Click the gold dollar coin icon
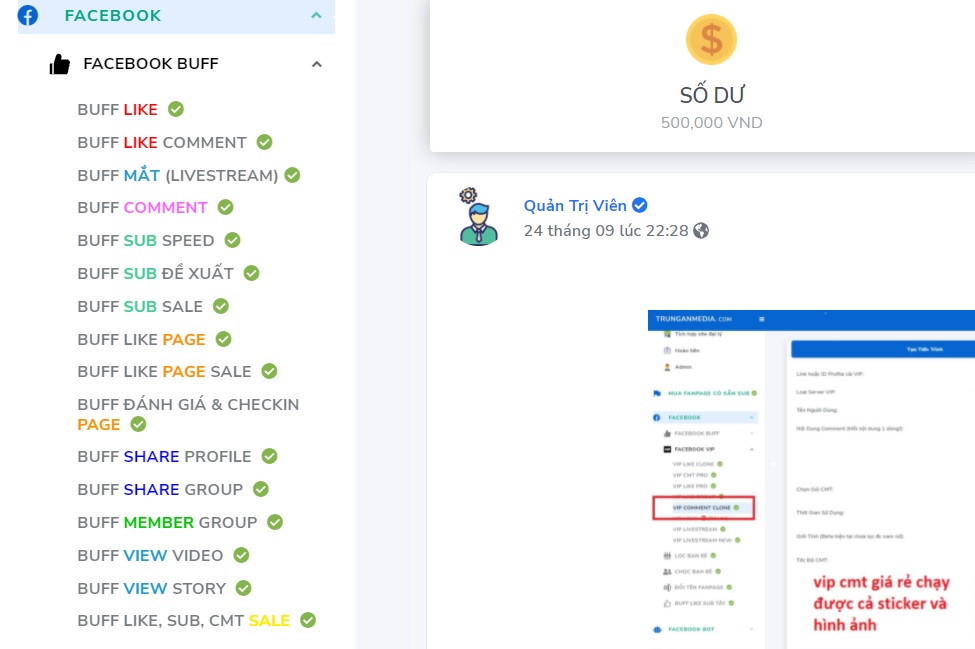 [x=711, y=40]
